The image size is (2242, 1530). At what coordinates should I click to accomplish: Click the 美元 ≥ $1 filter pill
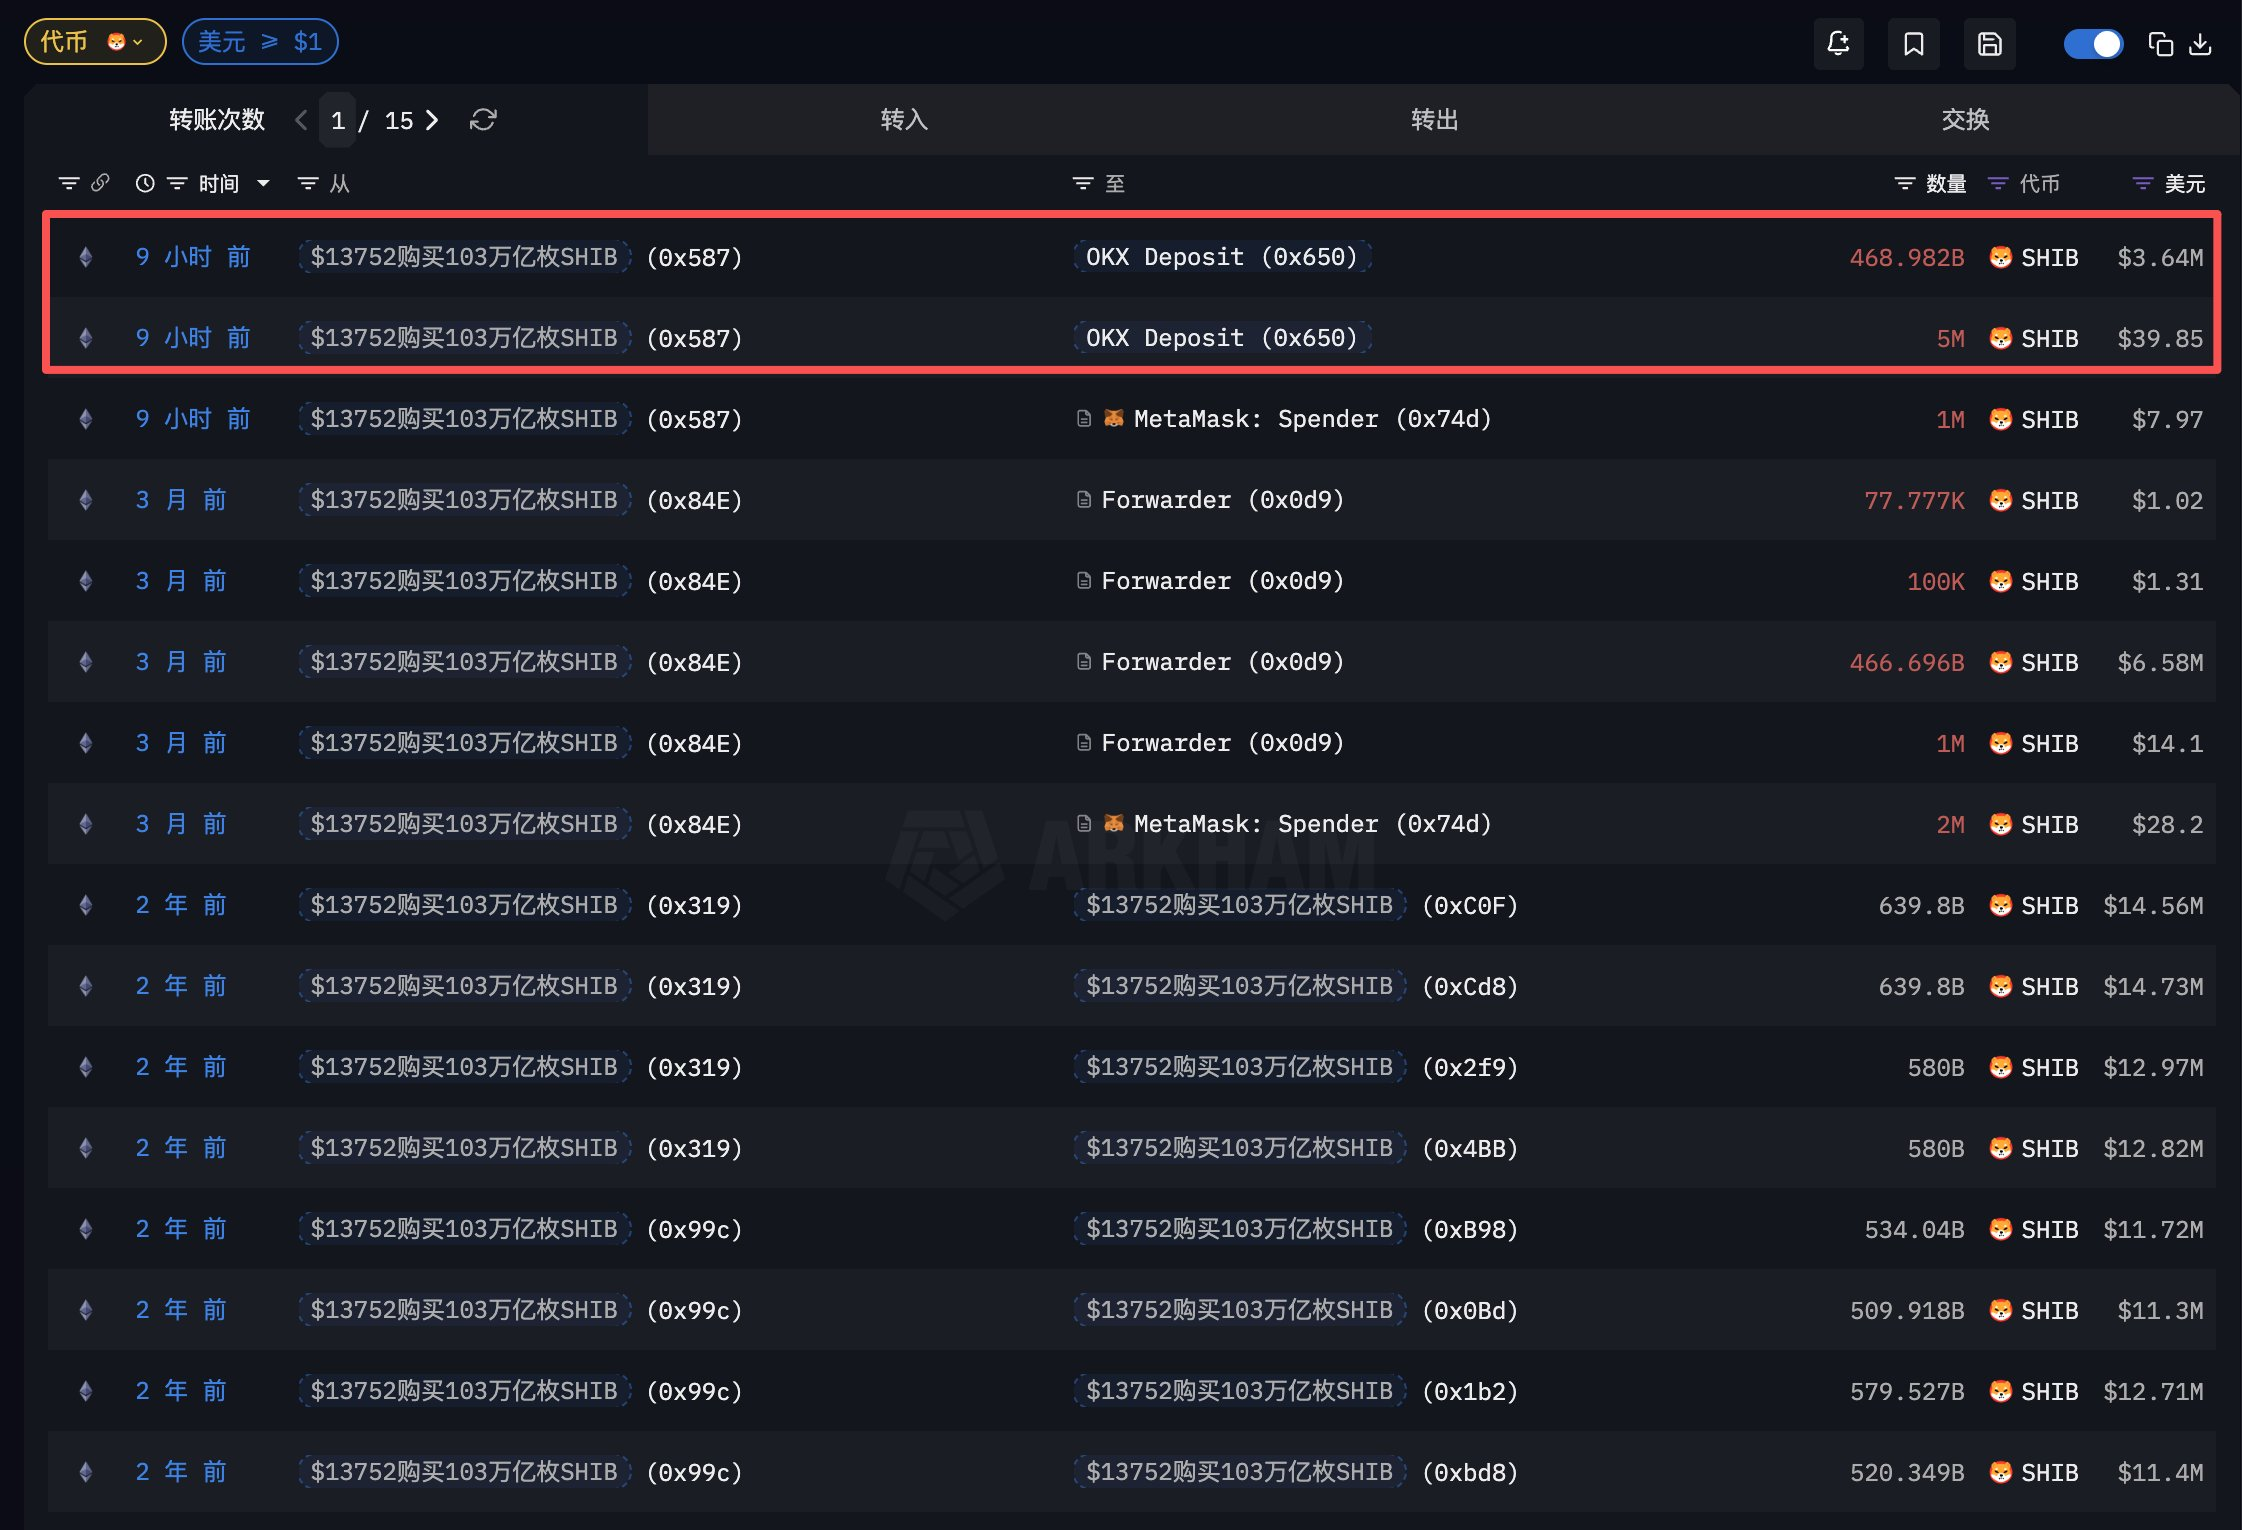point(260,42)
